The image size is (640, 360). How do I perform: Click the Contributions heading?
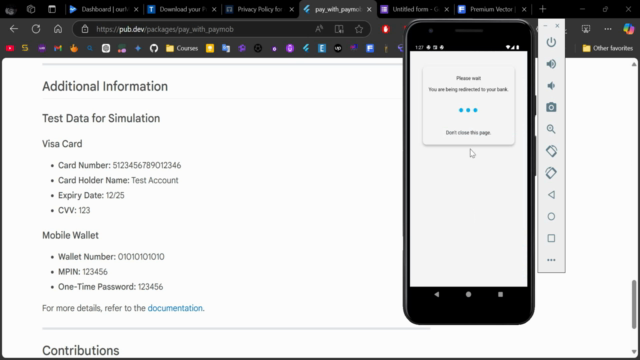(x=81, y=351)
